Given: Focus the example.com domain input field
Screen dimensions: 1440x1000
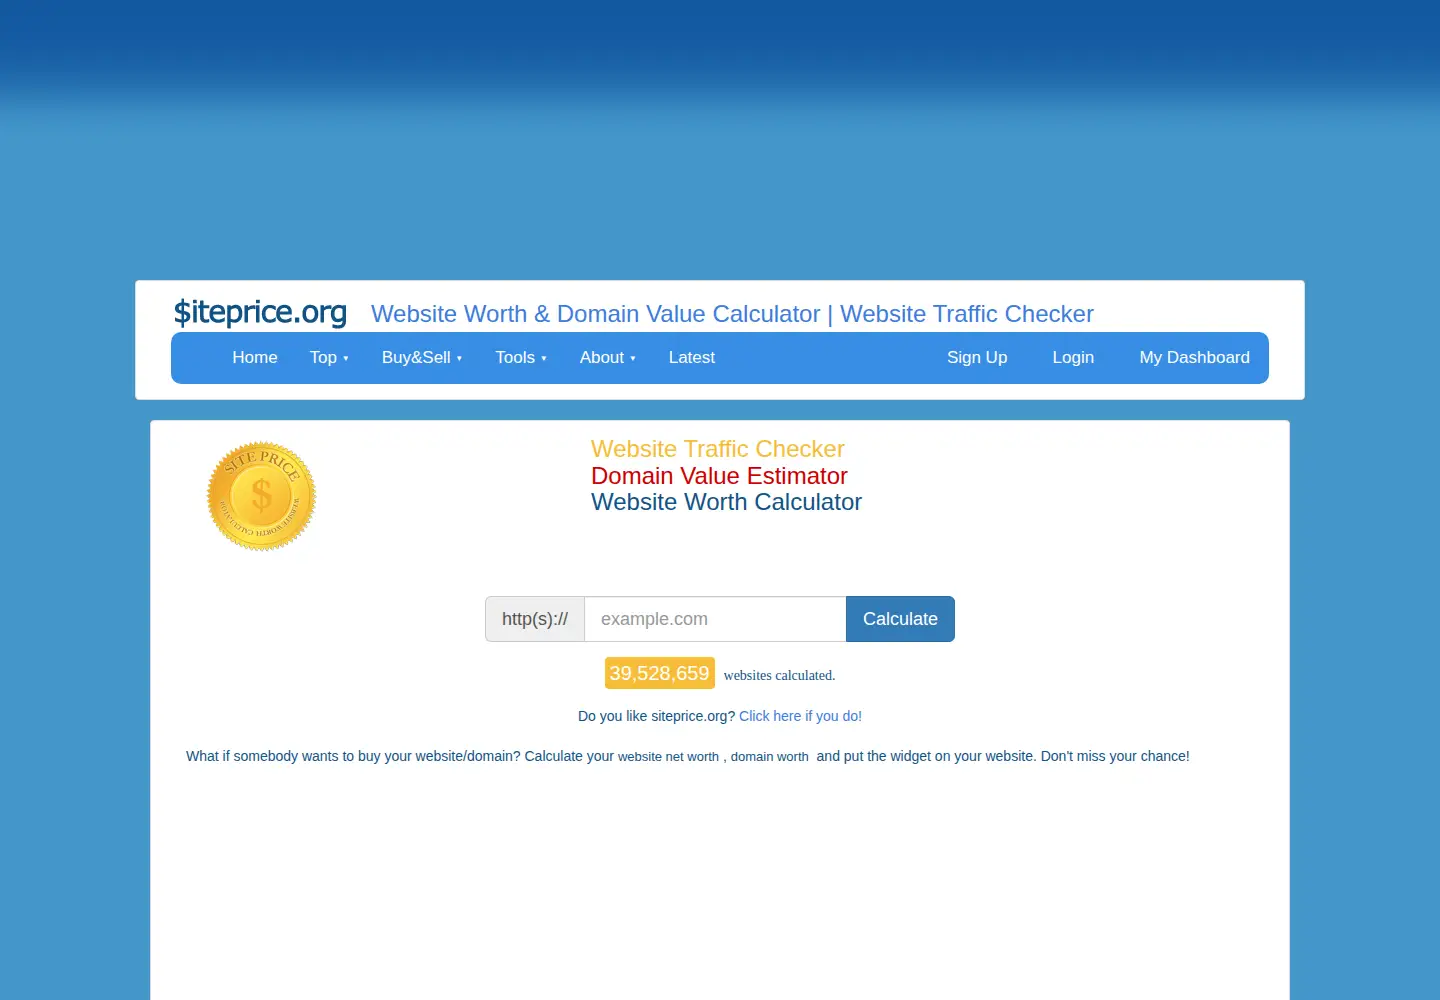Looking at the screenshot, I should [715, 619].
